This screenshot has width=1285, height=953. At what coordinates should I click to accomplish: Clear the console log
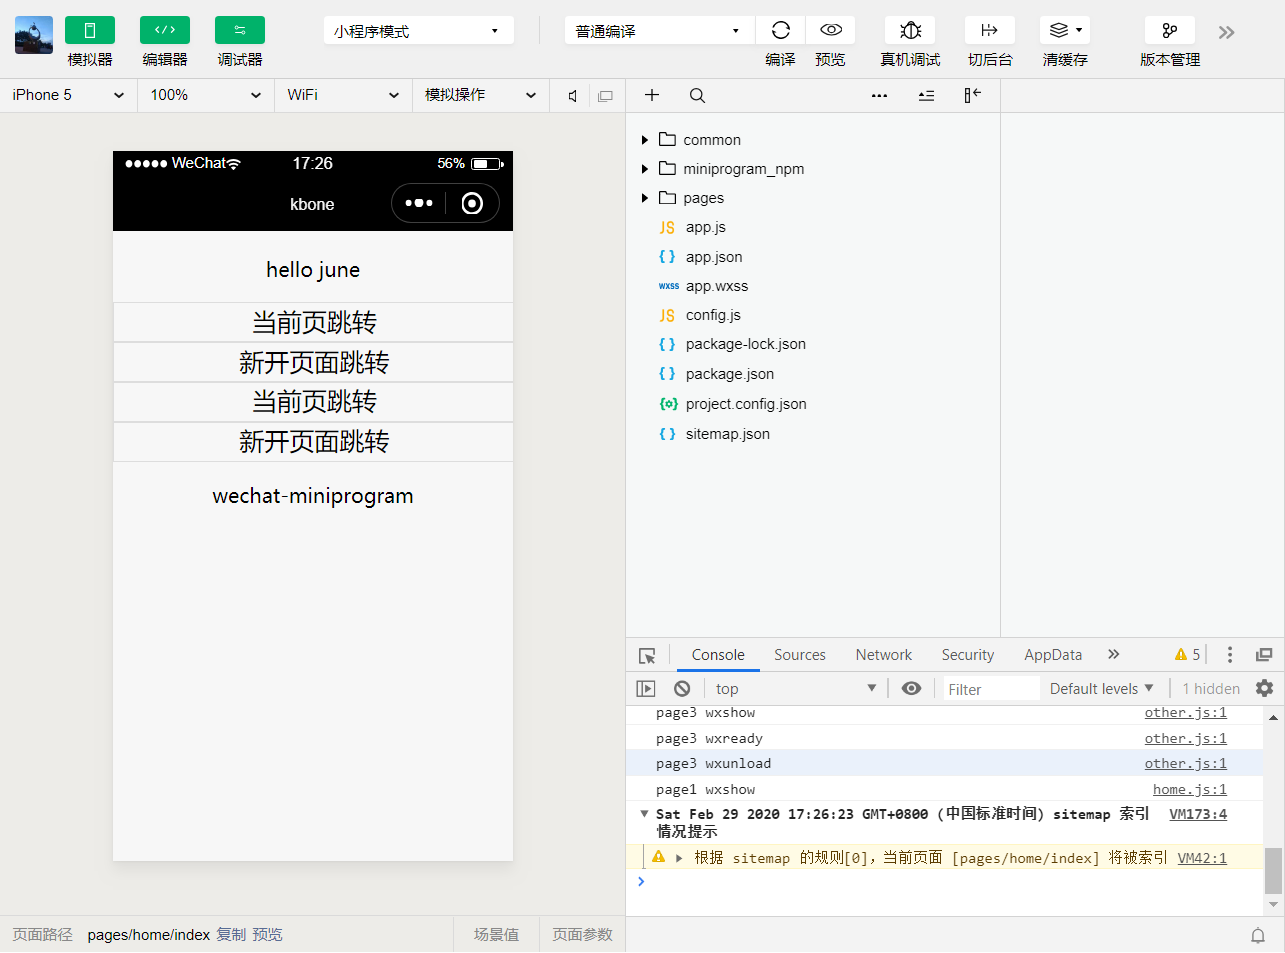click(x=682, y=689)
